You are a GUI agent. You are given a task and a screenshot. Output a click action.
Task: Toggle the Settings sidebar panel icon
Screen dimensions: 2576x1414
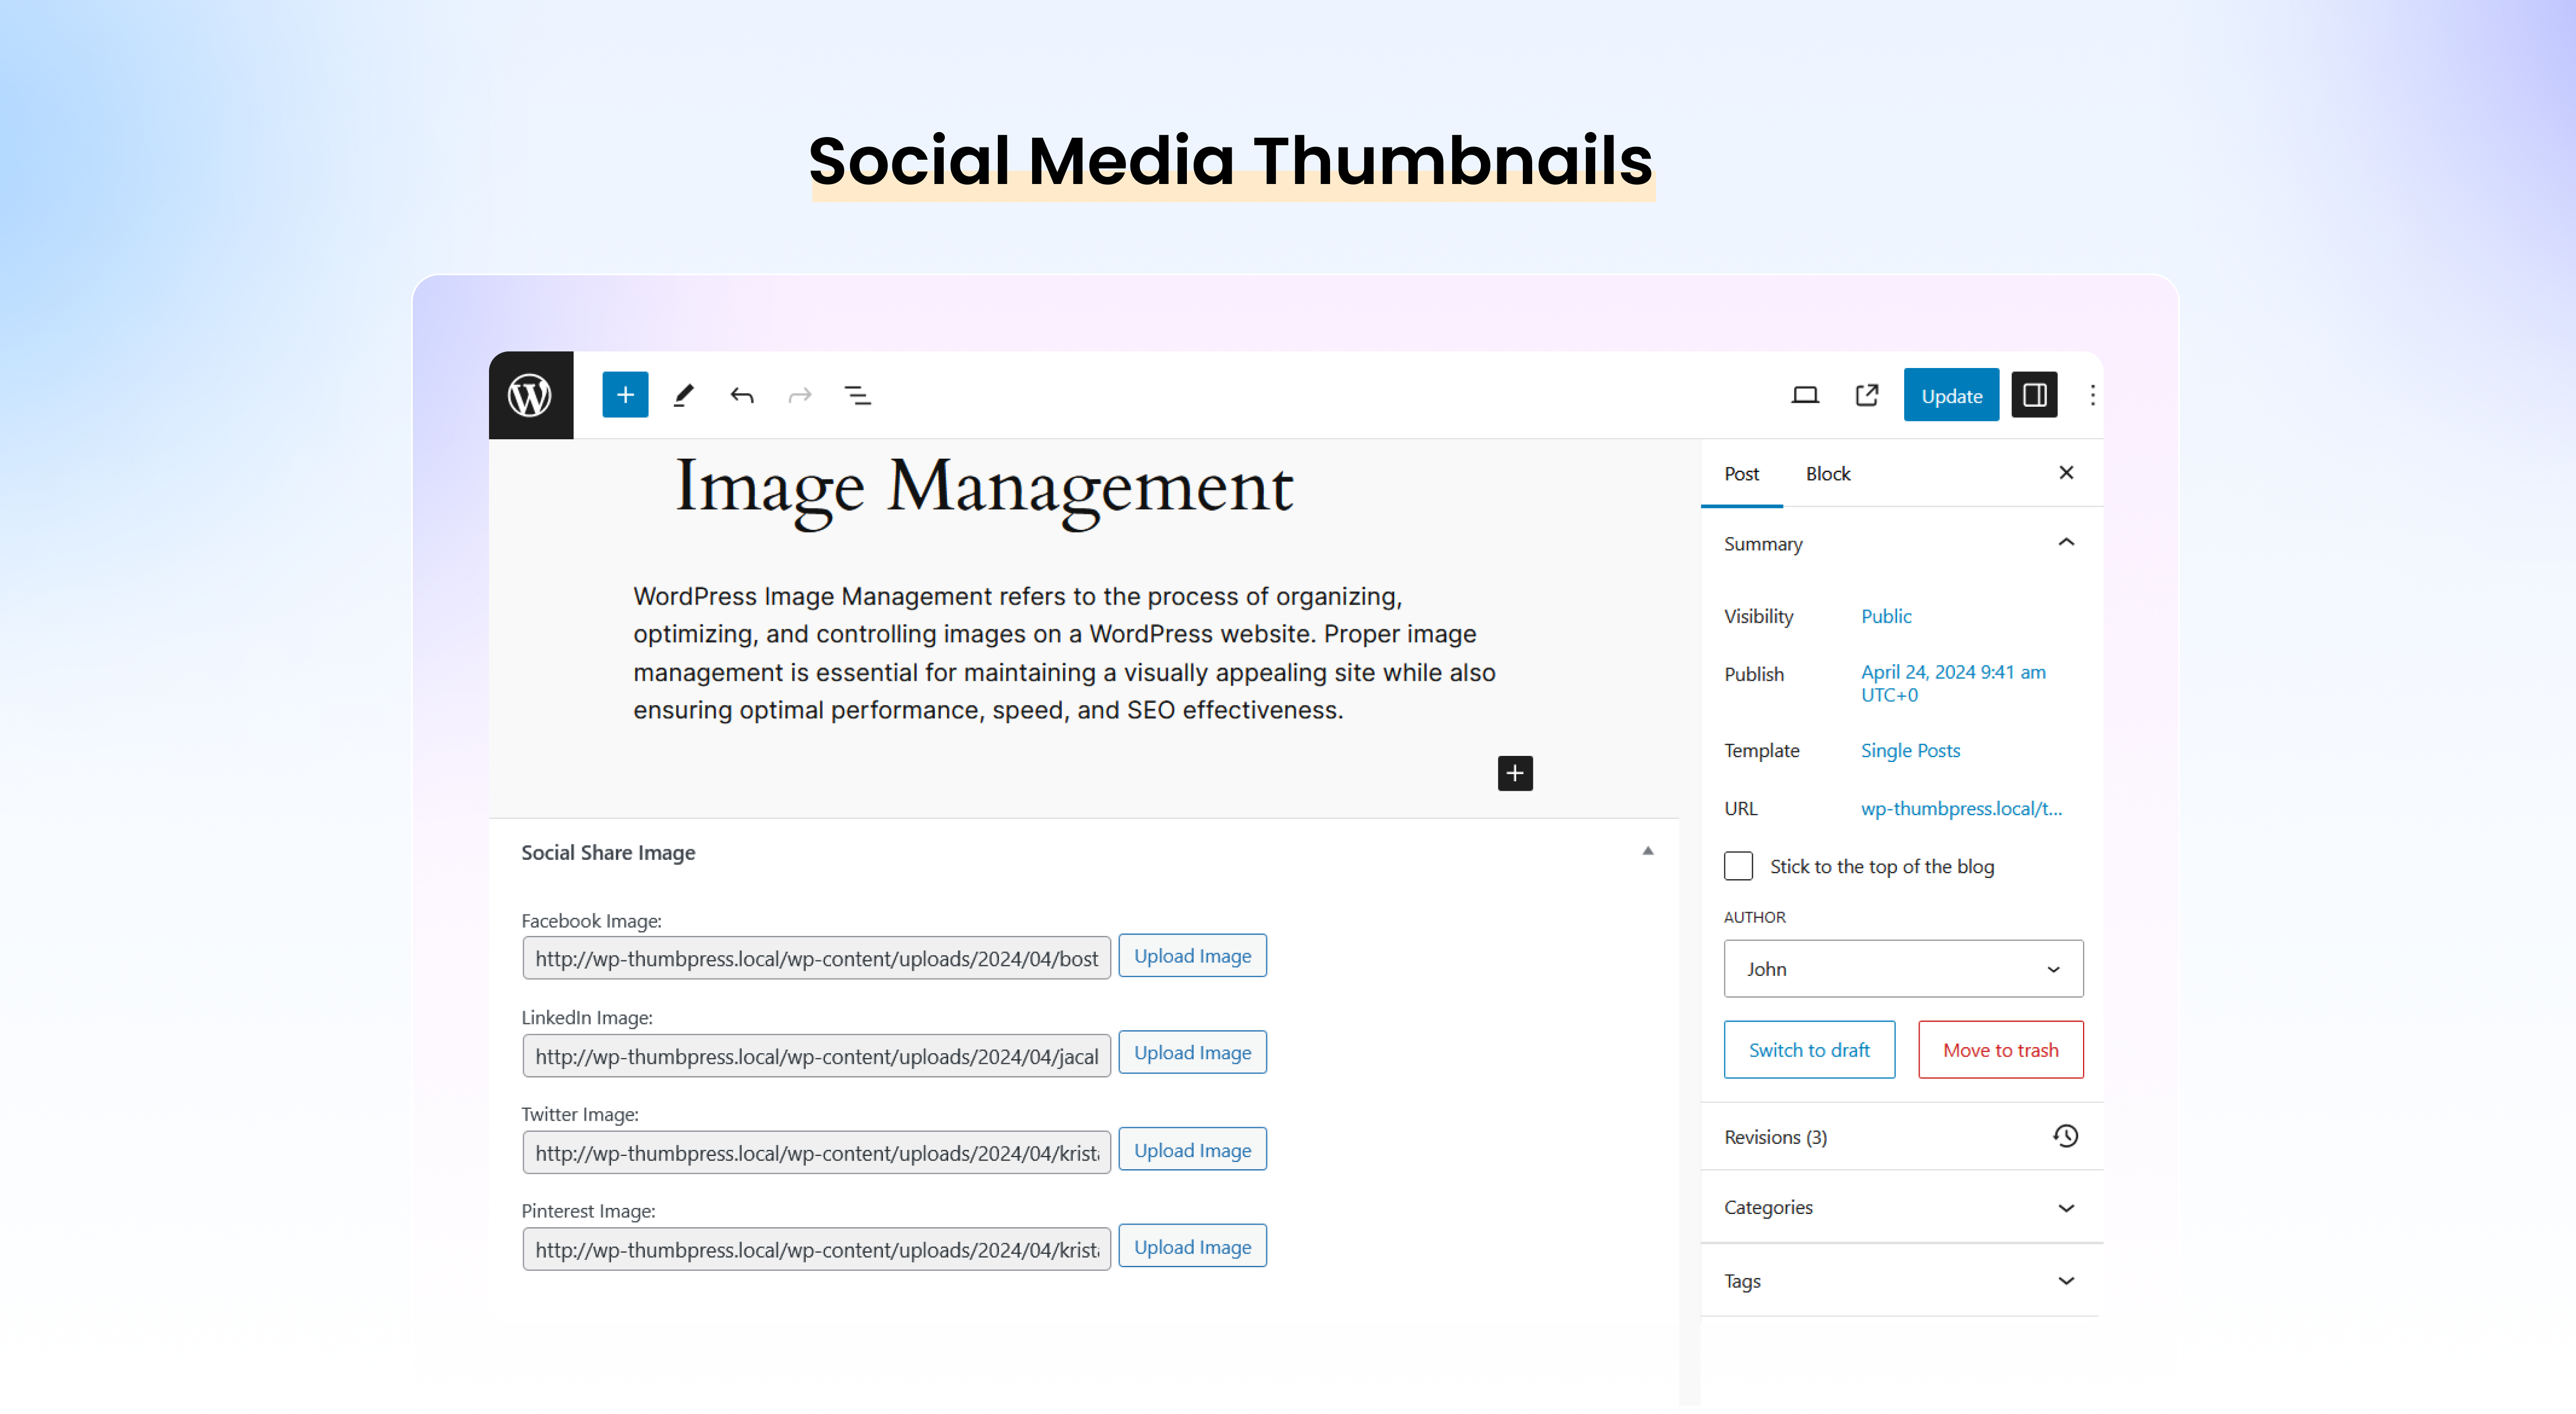[x=2034, y=395]
